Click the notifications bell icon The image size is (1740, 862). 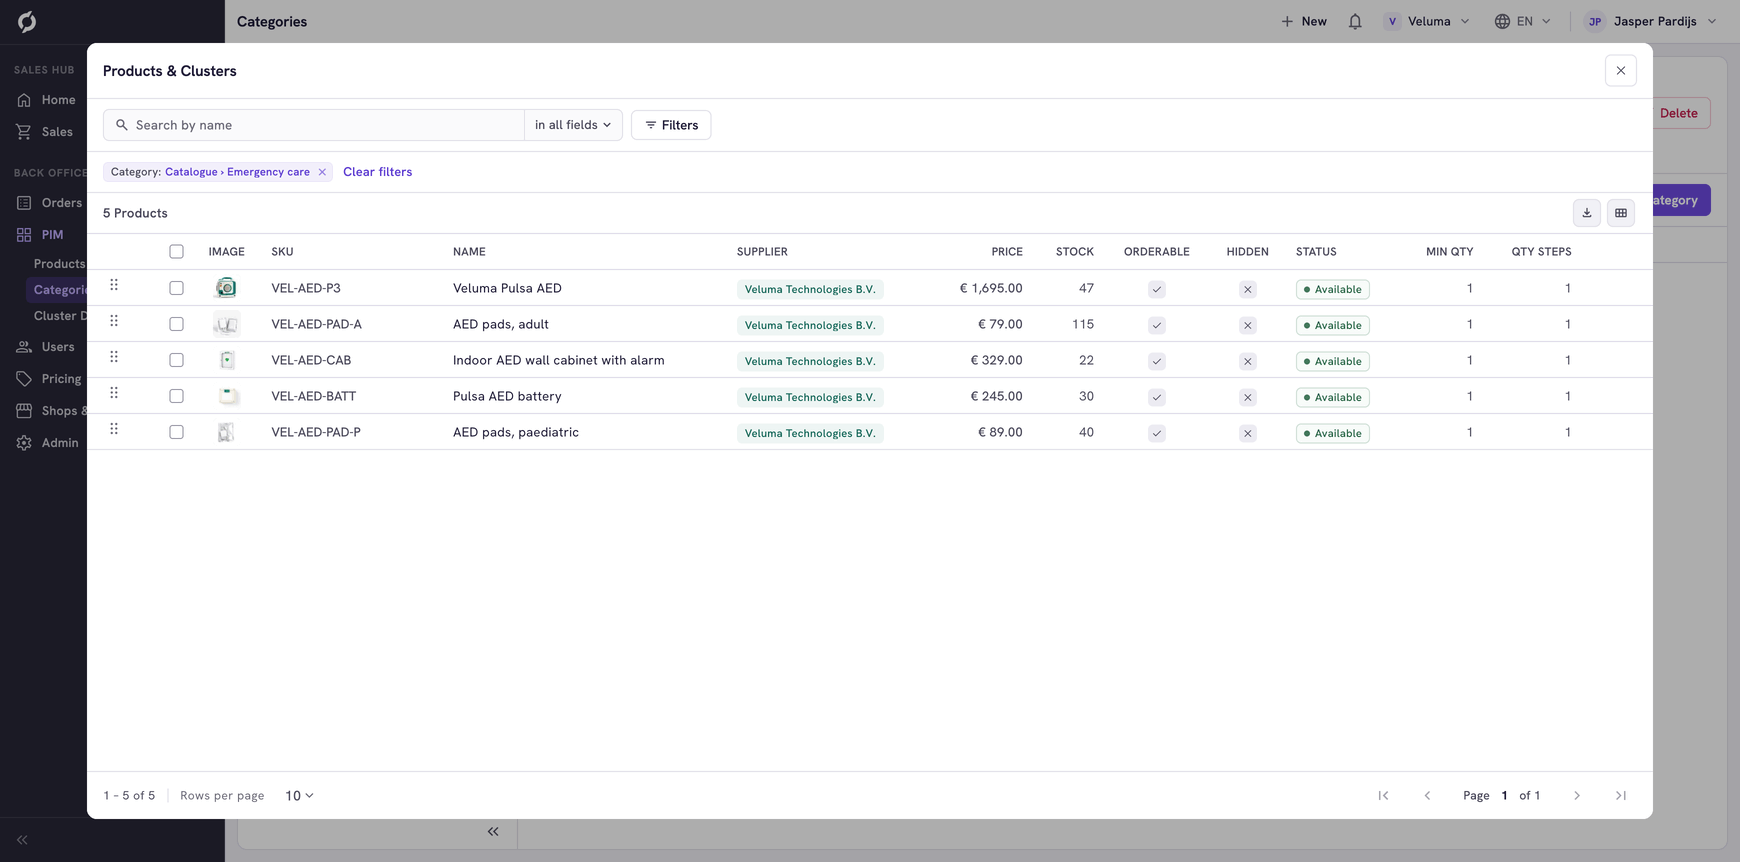(x=1355, y=21)
